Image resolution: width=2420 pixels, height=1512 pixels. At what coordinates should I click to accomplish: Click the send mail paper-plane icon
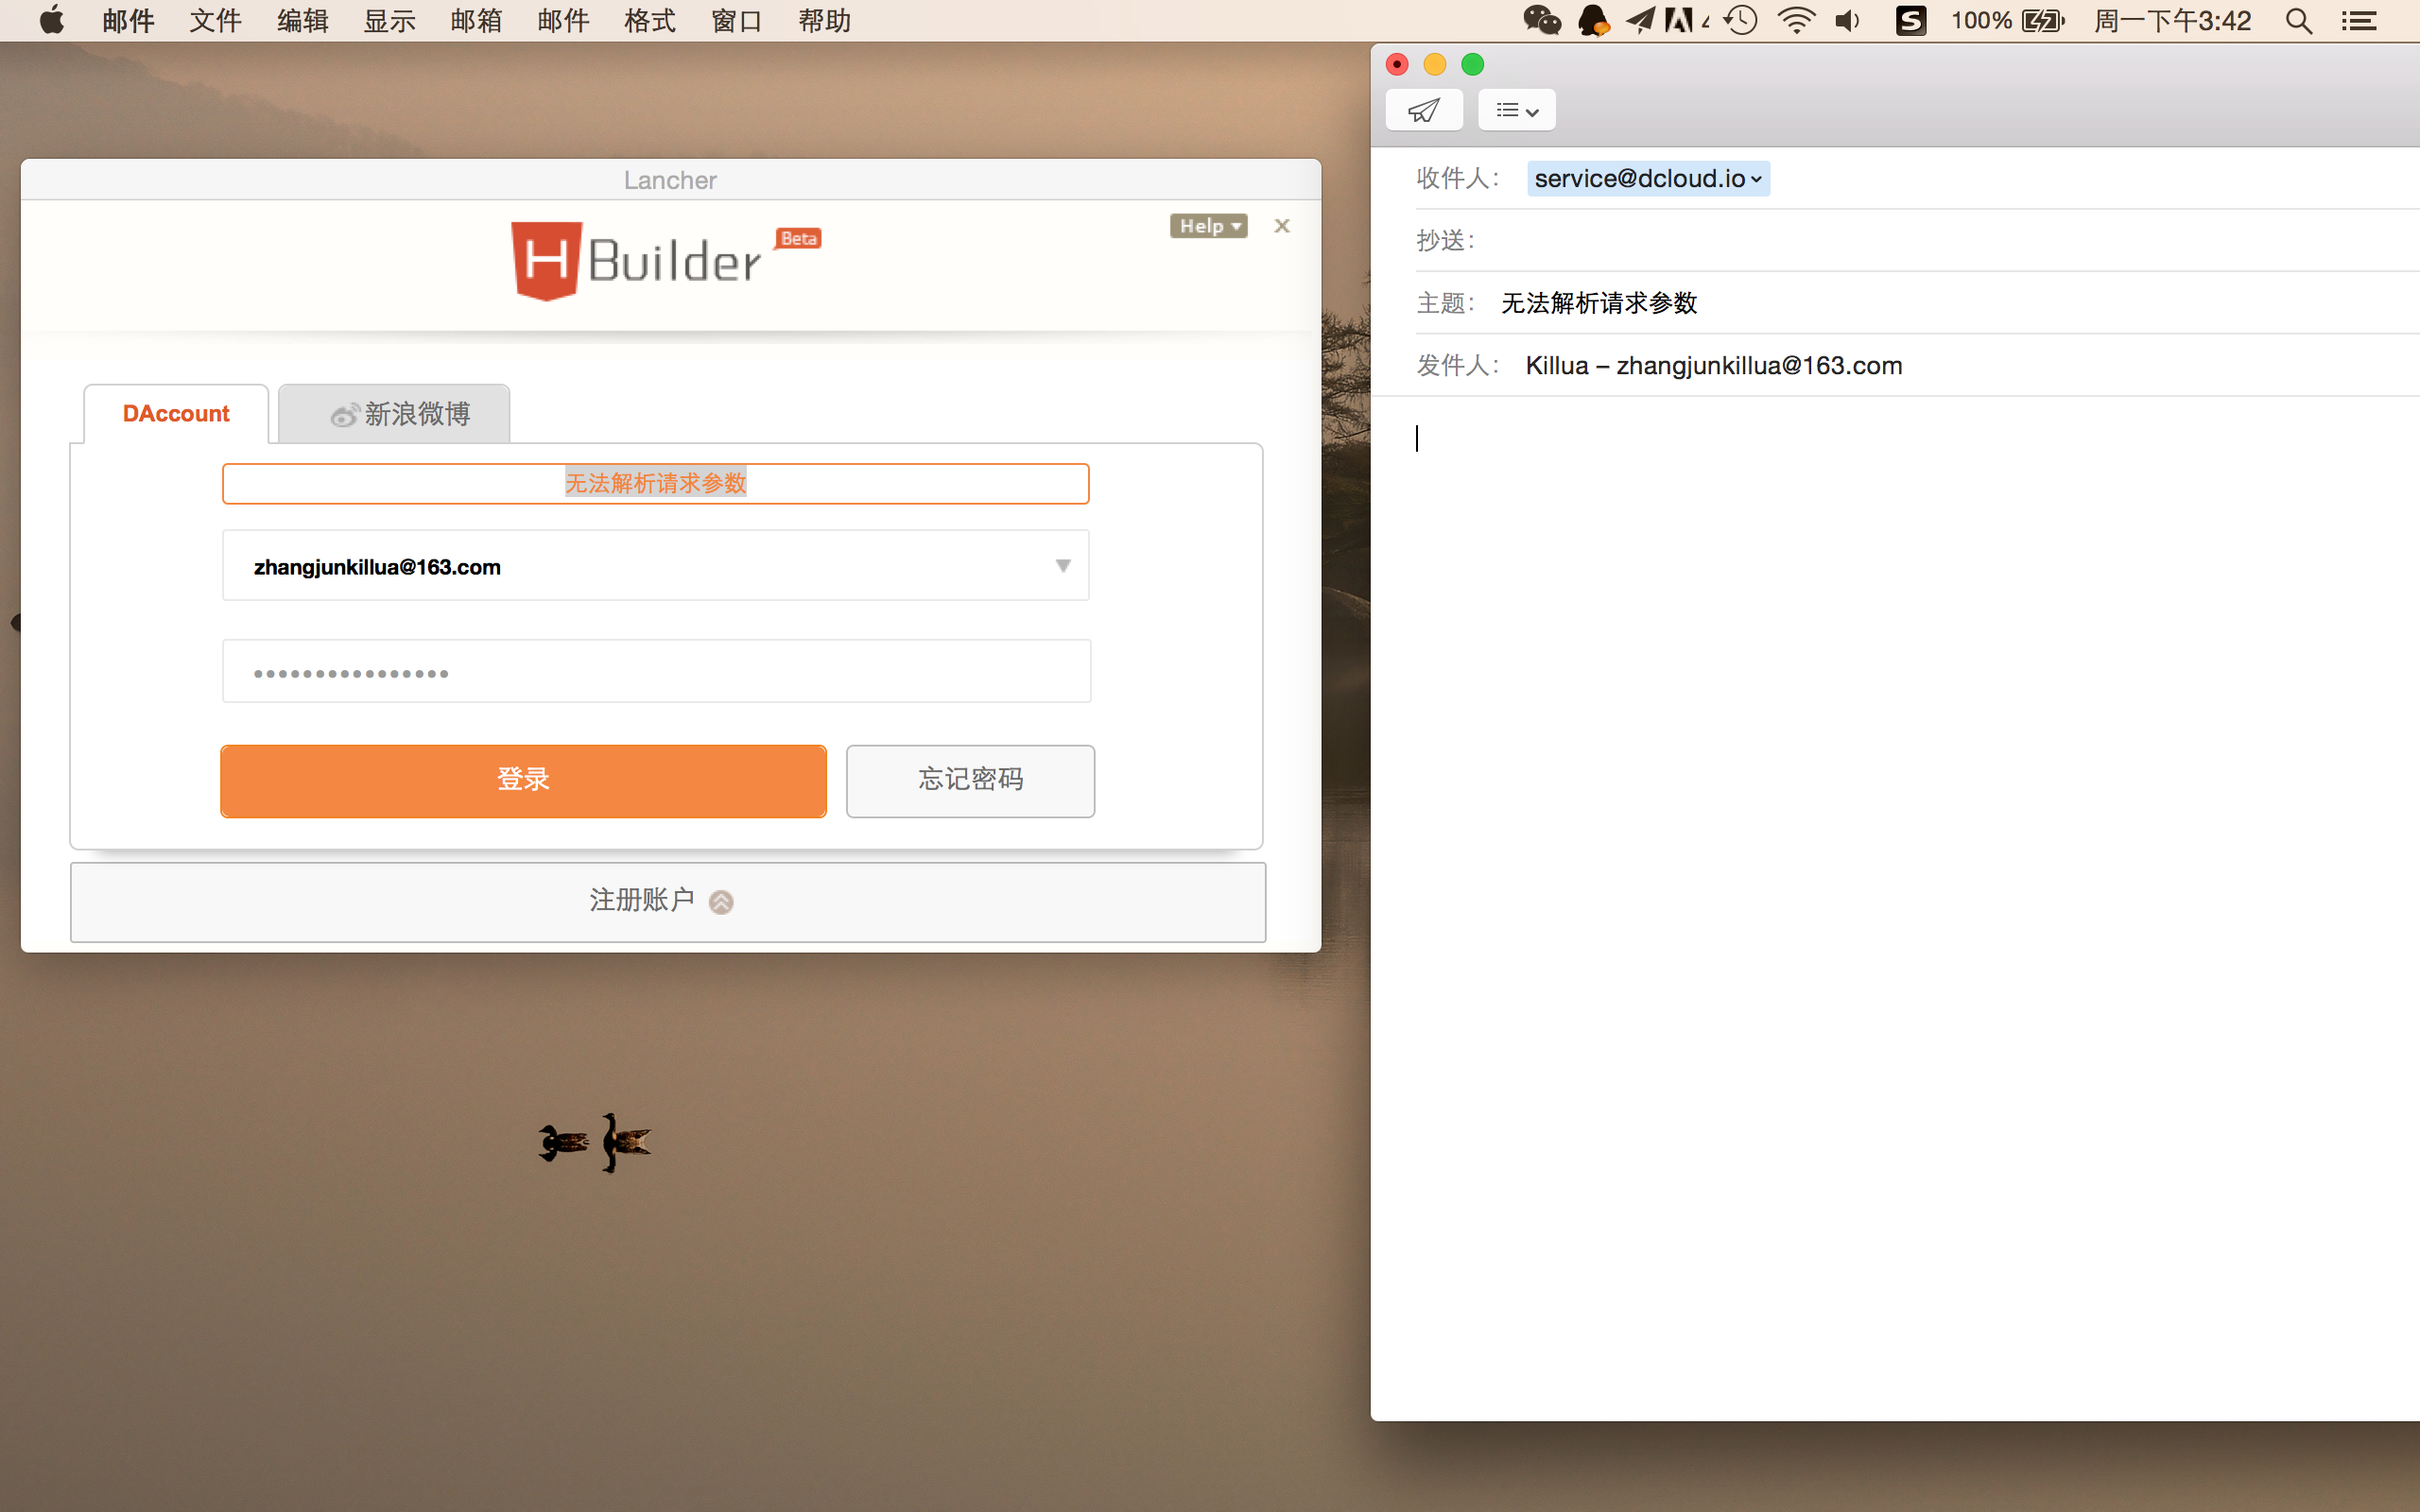1424,110
